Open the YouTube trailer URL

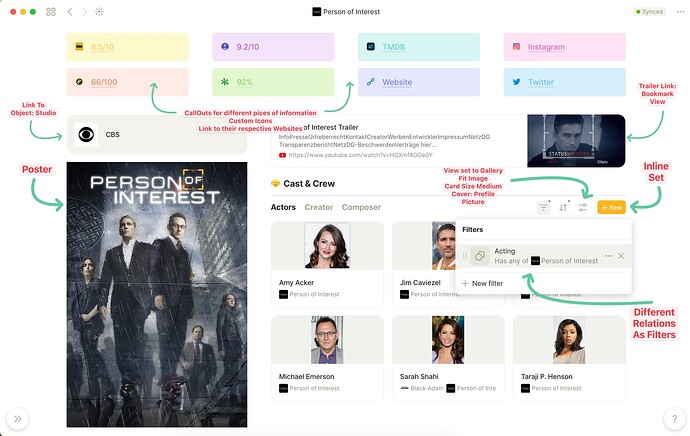[x=360, y=155]
